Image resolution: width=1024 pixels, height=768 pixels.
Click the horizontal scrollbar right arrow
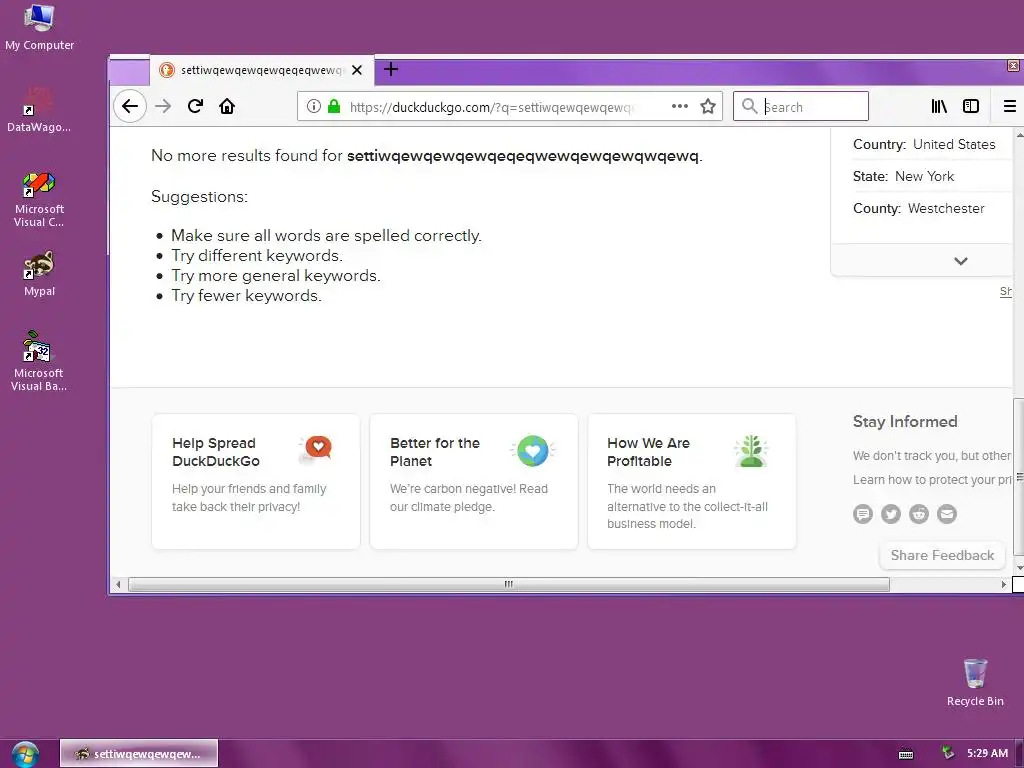1004,584
